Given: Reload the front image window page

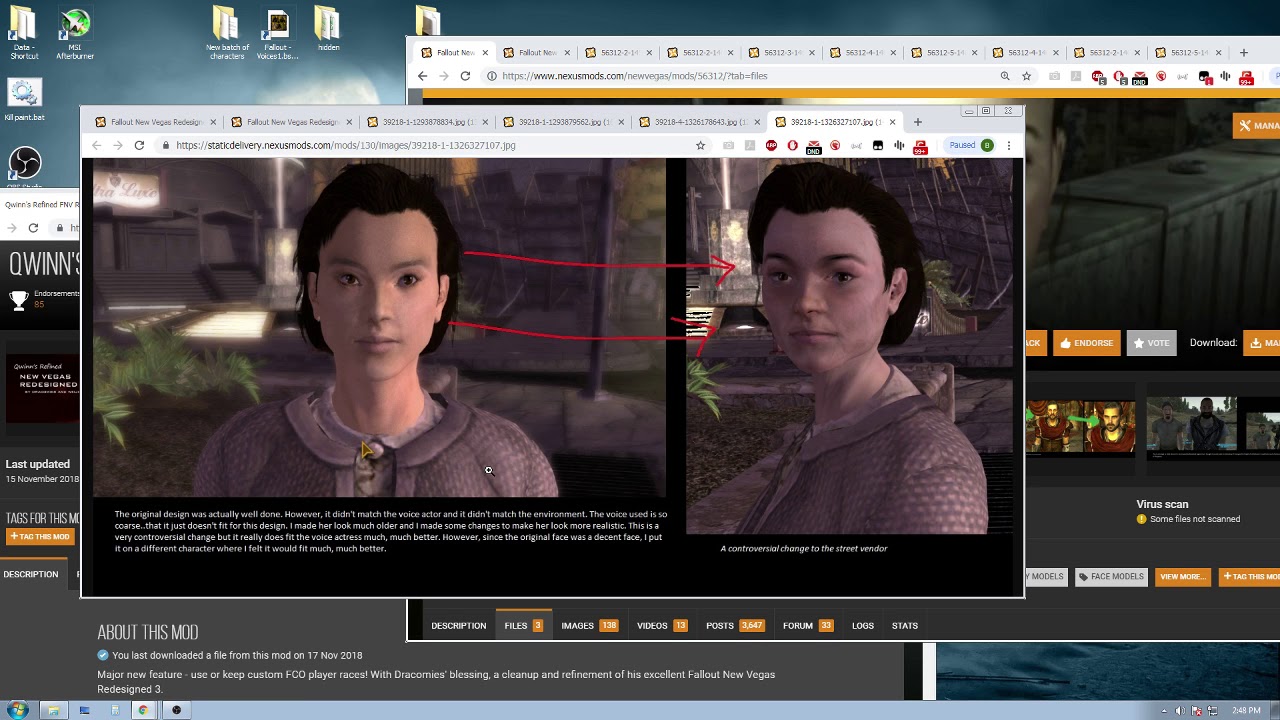Looking at the screenshot, I should [x=139, y=145].
